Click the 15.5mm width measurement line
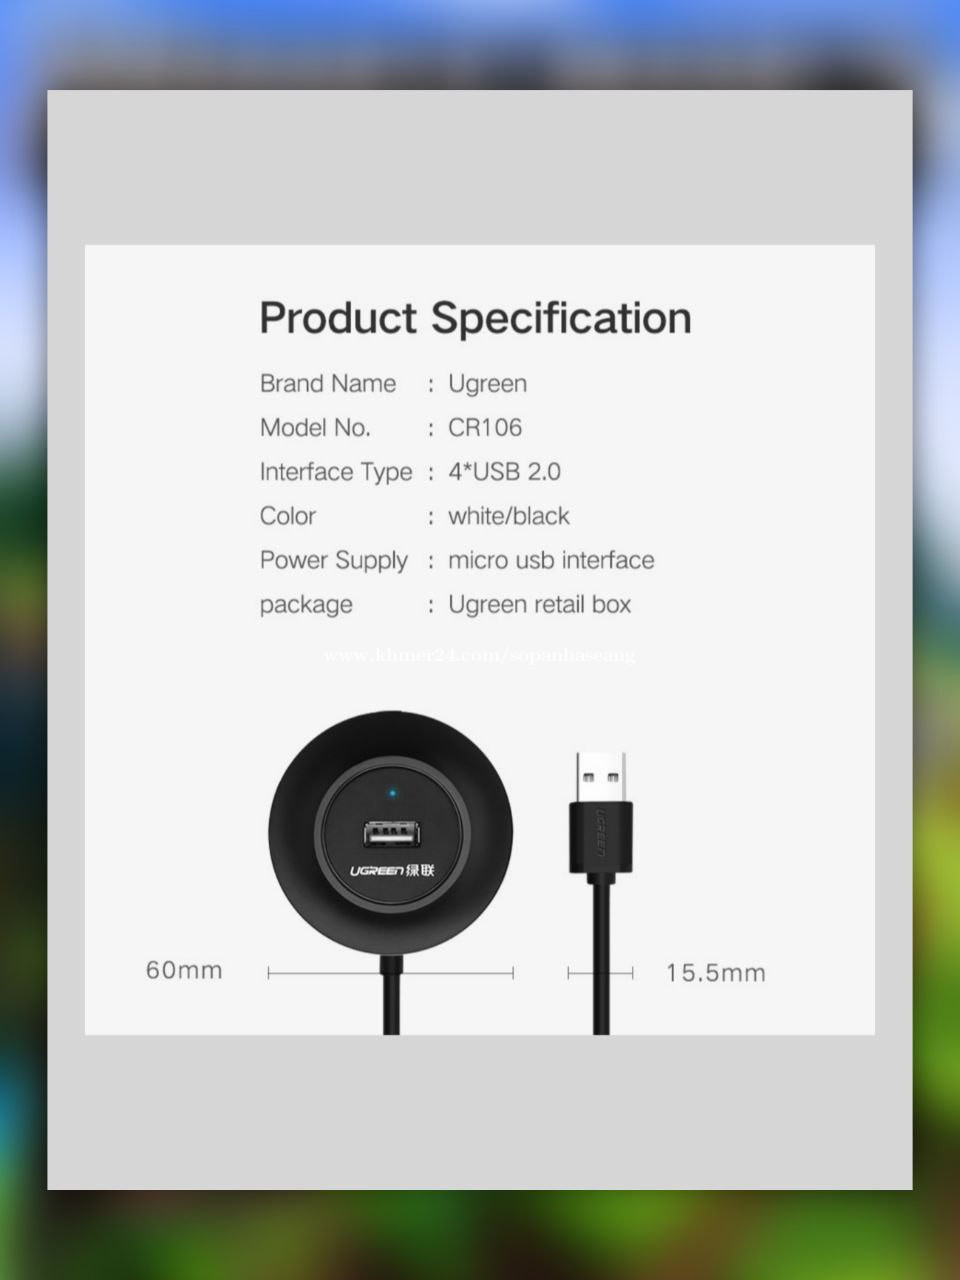Image resolution: width=960 pixels, height=1280 pixels. point(600,972)
